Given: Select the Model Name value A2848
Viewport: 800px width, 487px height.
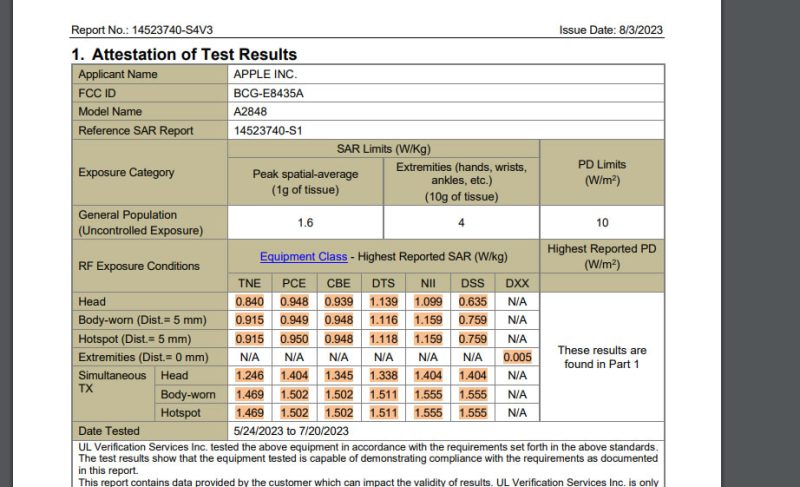Looking at the screenshot, I should (x=251, y=112).
